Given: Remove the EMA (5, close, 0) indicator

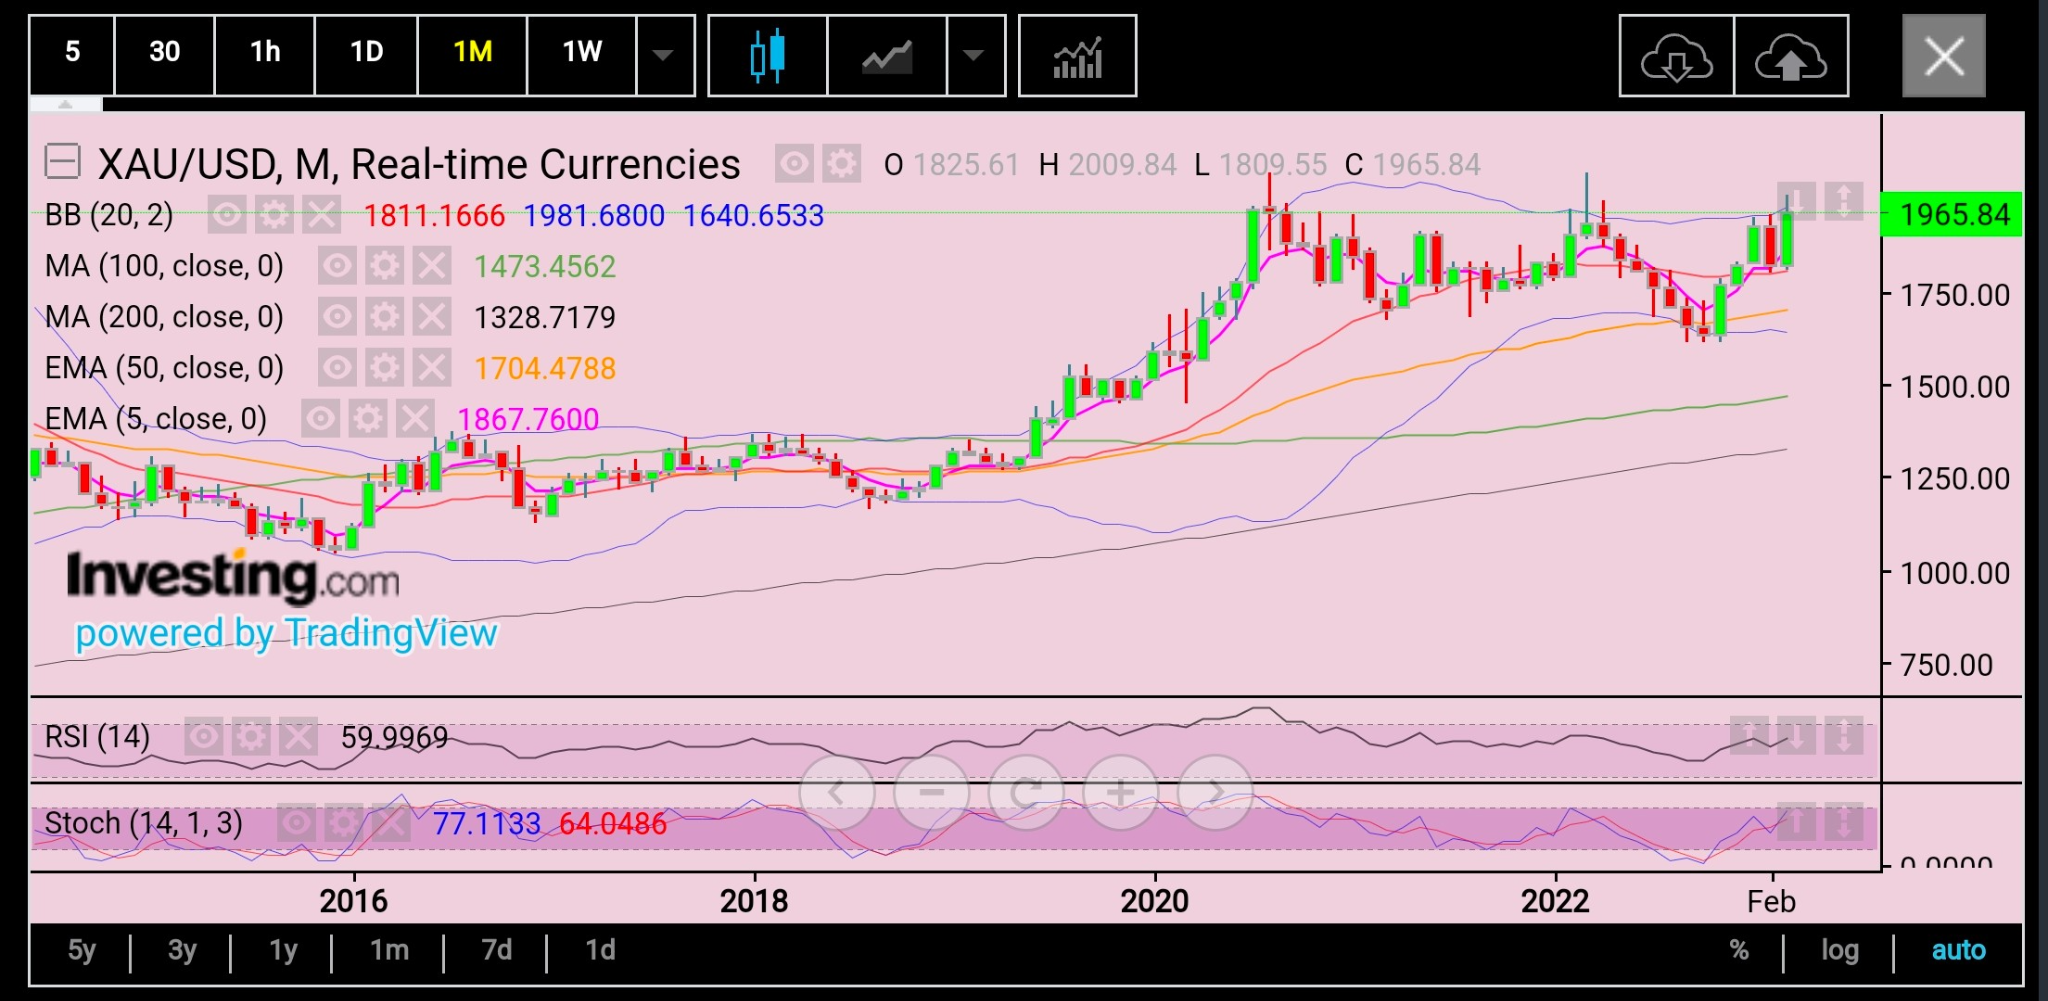Looking at the screenshot, I should click(415, 418).
